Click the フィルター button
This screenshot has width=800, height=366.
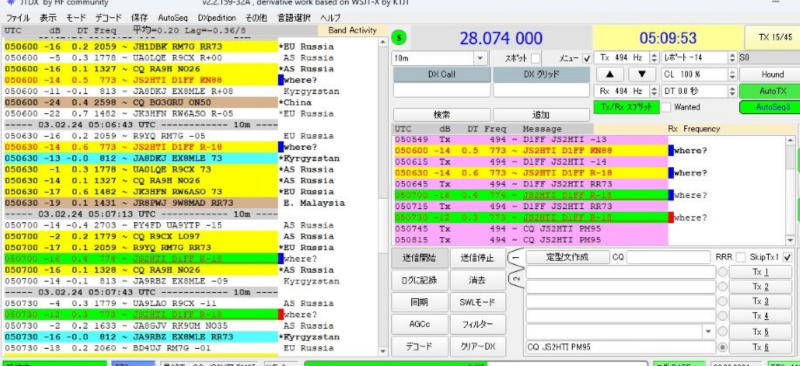coord(478,324)
